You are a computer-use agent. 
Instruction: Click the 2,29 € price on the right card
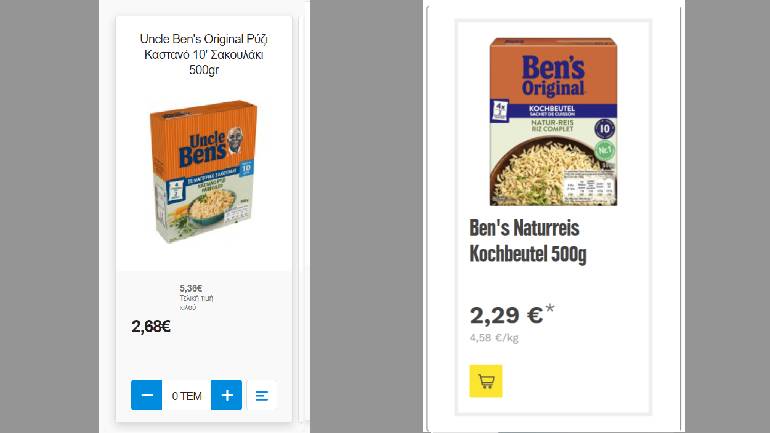coord(506,315)
